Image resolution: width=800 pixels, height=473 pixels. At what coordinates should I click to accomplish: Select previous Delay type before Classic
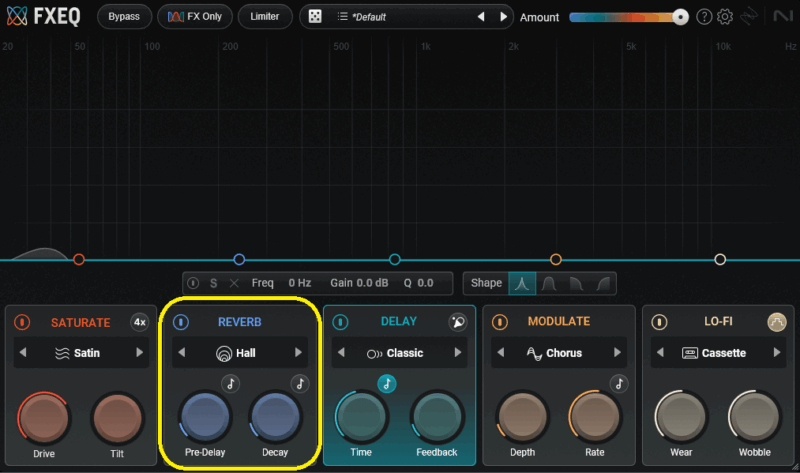[x=341, y=353]
